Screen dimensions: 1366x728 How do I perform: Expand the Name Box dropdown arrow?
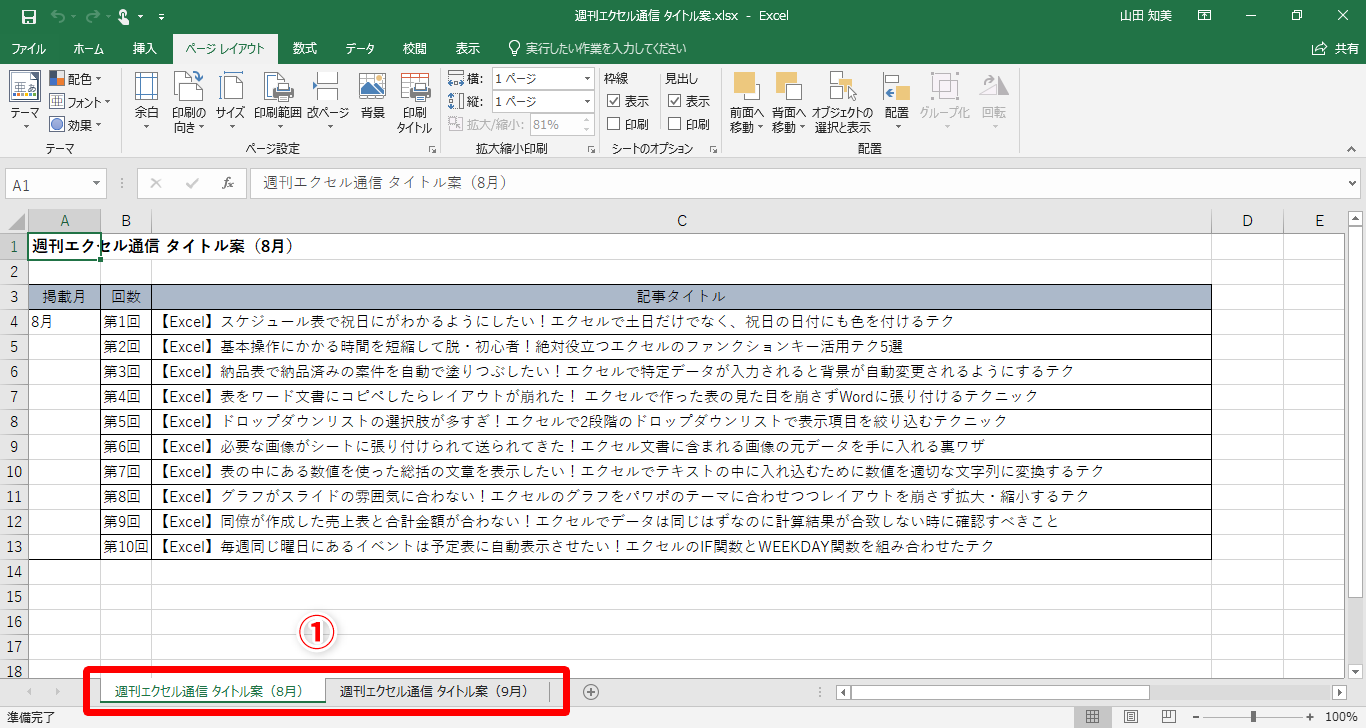[97, 184]
